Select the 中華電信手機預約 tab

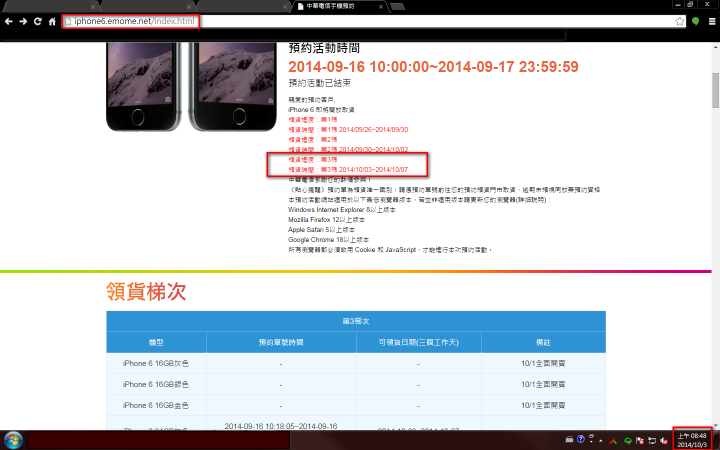pyautogui.click(x=340, y=6)
